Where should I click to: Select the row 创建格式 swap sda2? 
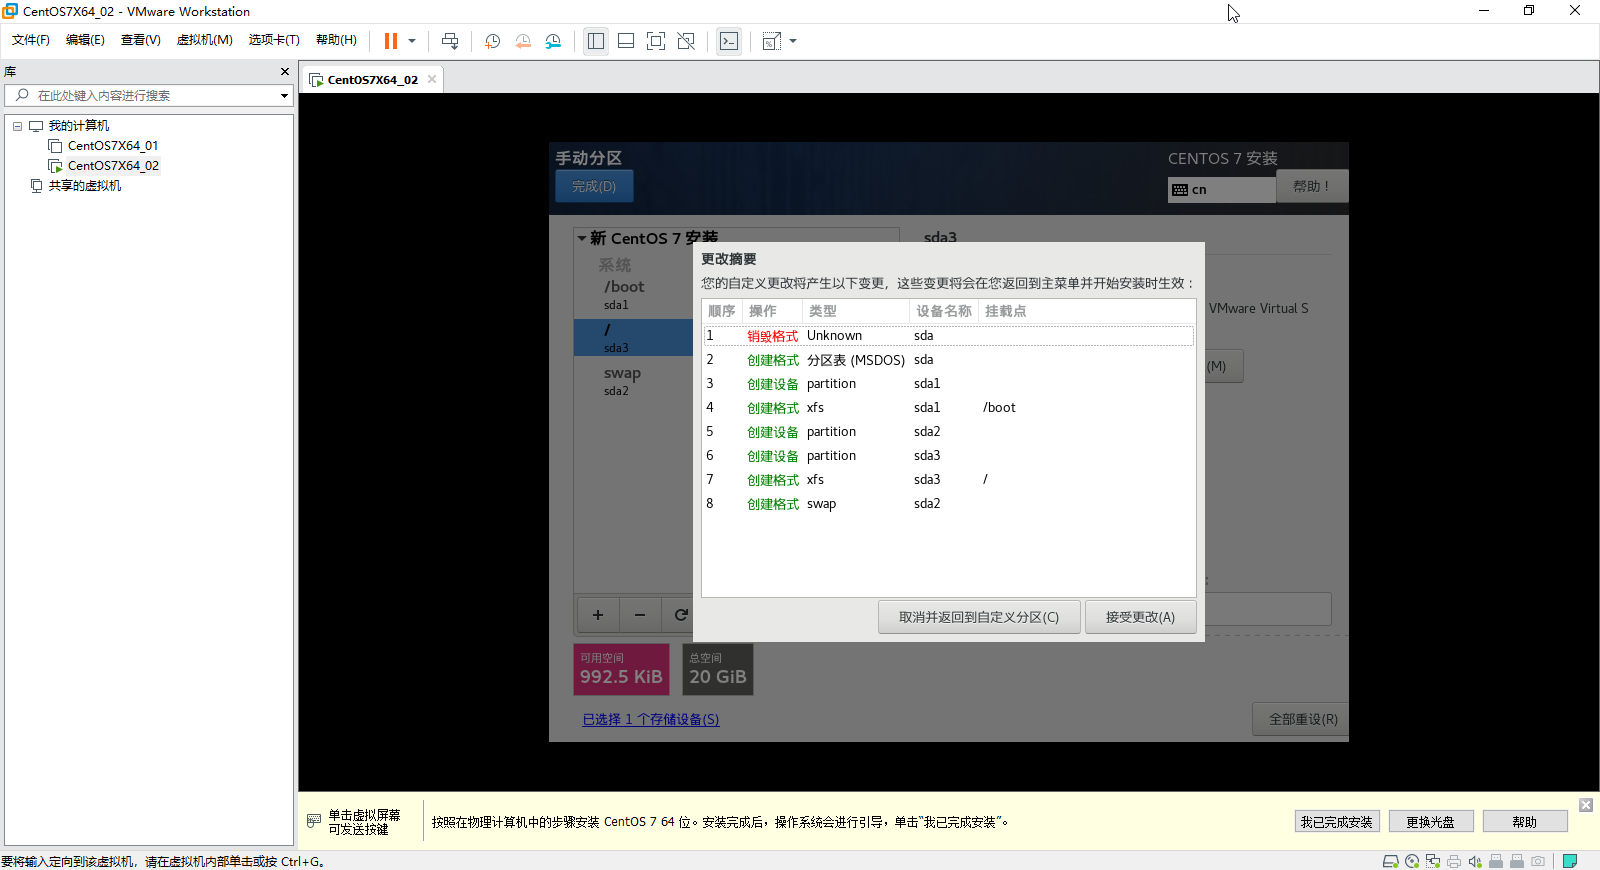tap(948, 504)
